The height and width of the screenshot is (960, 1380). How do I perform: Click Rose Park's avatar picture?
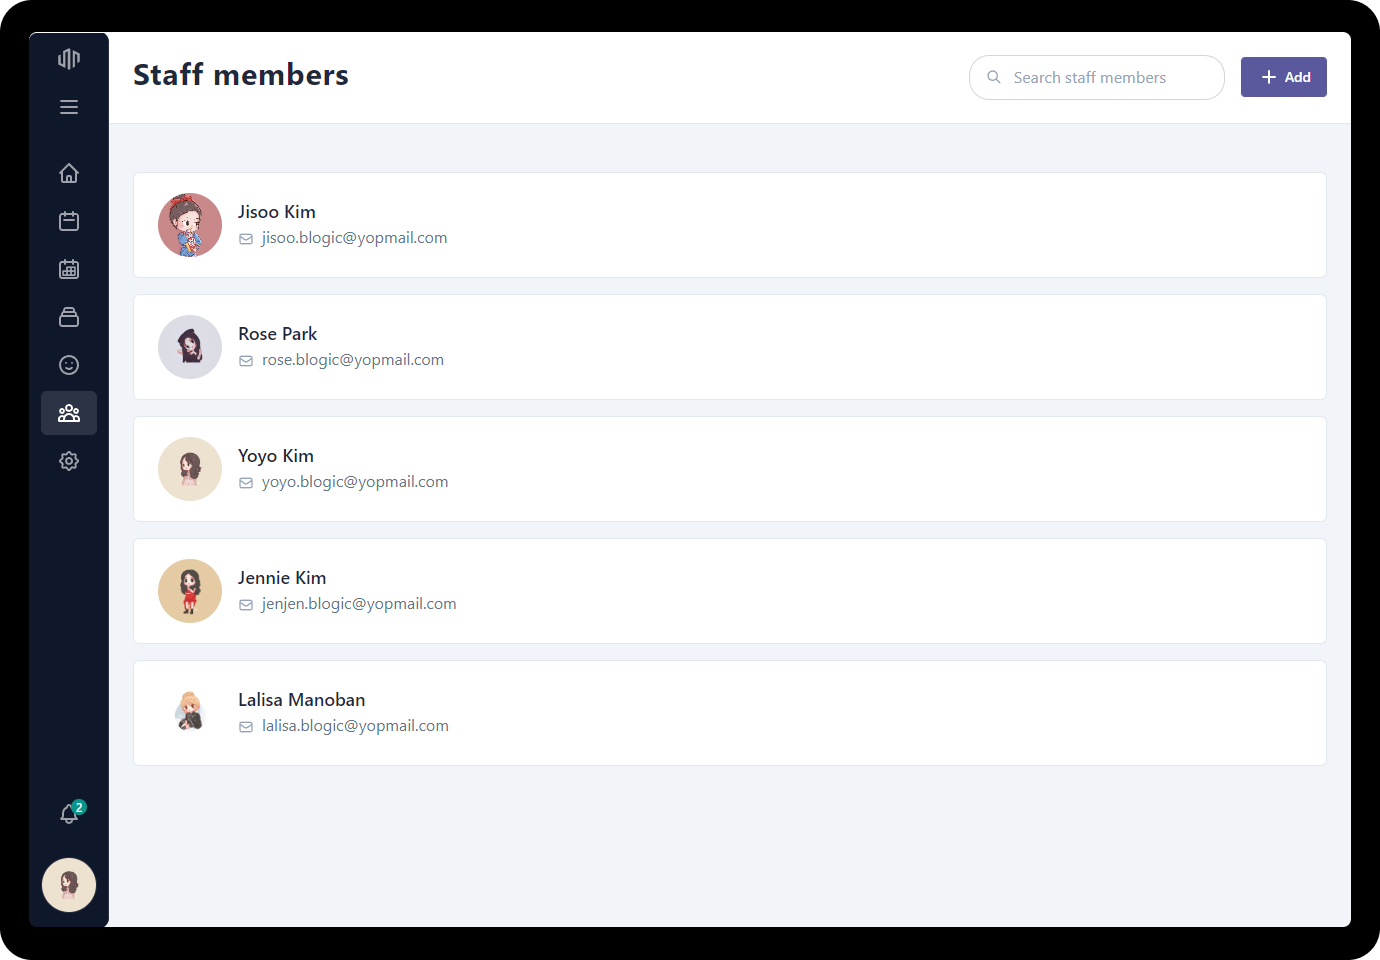click(190, 347)
